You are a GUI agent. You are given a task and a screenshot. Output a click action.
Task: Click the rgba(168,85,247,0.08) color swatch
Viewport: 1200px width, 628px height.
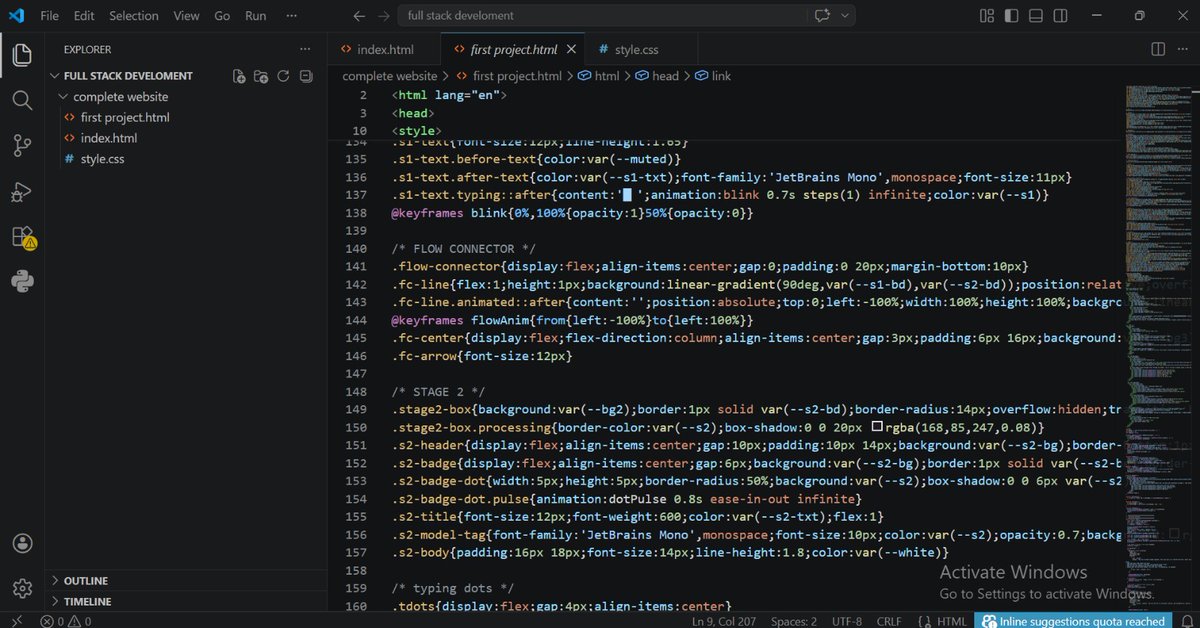point(877,427)
